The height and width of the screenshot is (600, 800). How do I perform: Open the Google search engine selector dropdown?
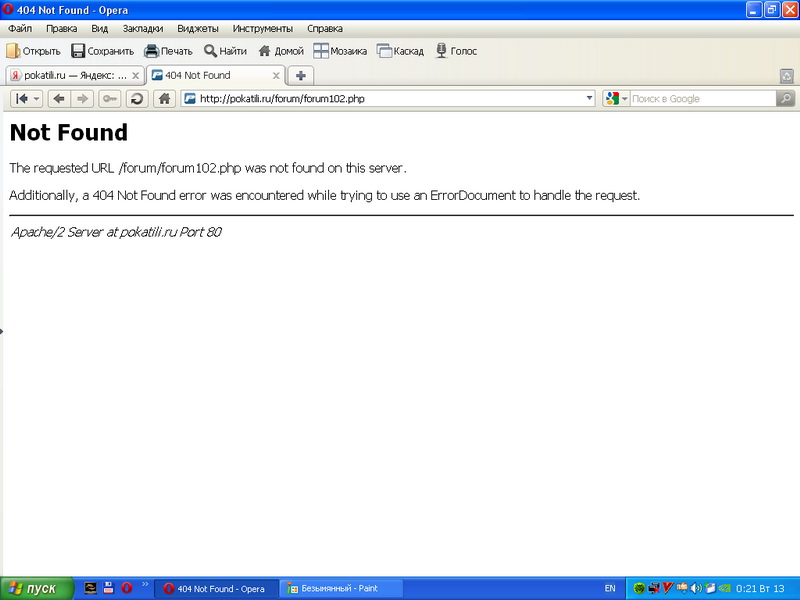pyautogui.click(x=616, y=98)
